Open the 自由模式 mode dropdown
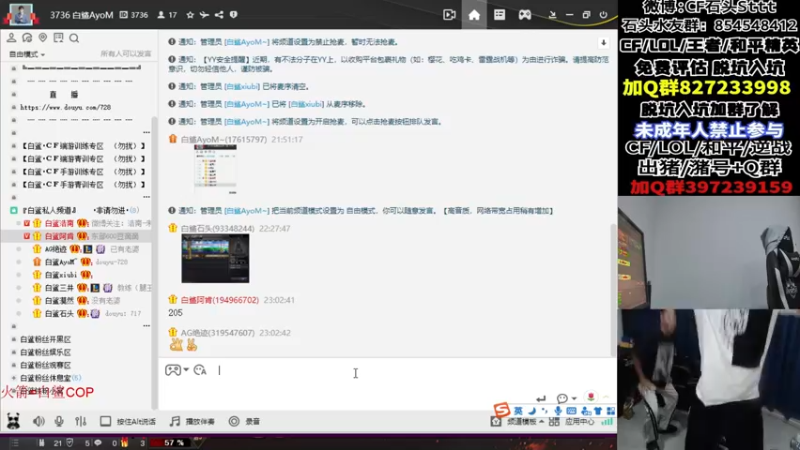Image resolution: width=800 pixels, height=450 pixels. (27, 54)
